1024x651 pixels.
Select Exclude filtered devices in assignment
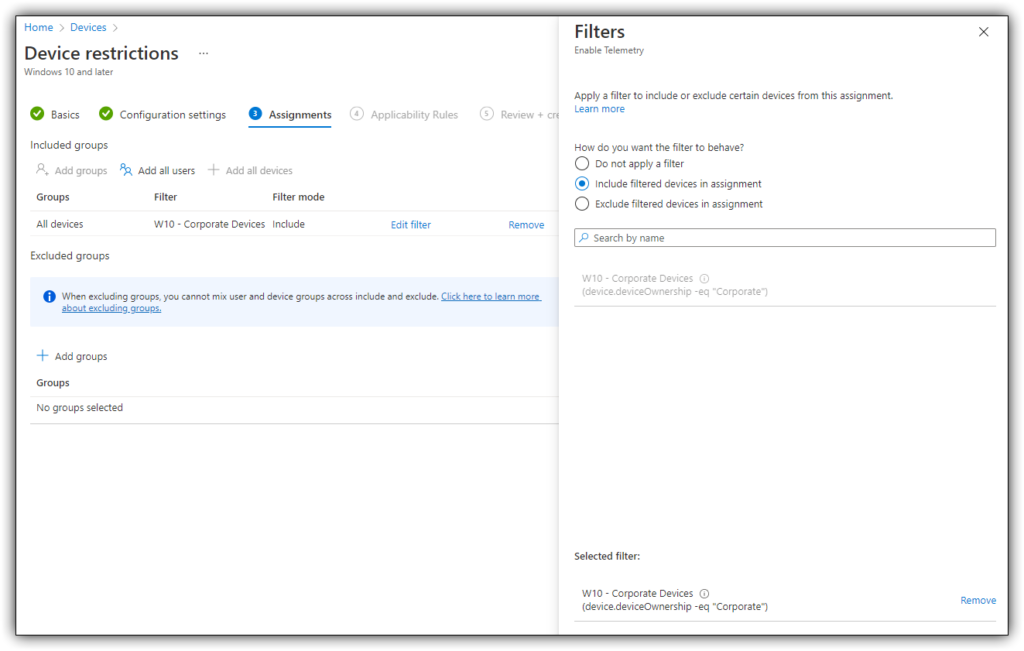(x=582, y=204)
